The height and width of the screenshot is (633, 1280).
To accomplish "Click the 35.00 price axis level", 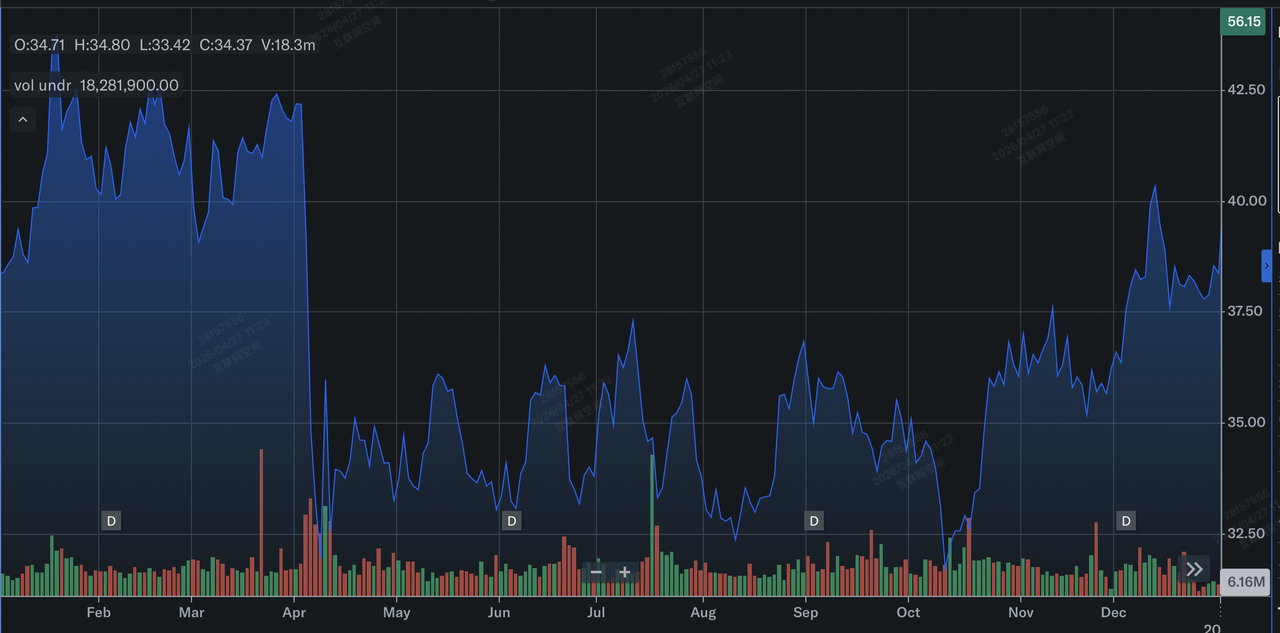I will pyautogui.click(x=1246, y=422).
